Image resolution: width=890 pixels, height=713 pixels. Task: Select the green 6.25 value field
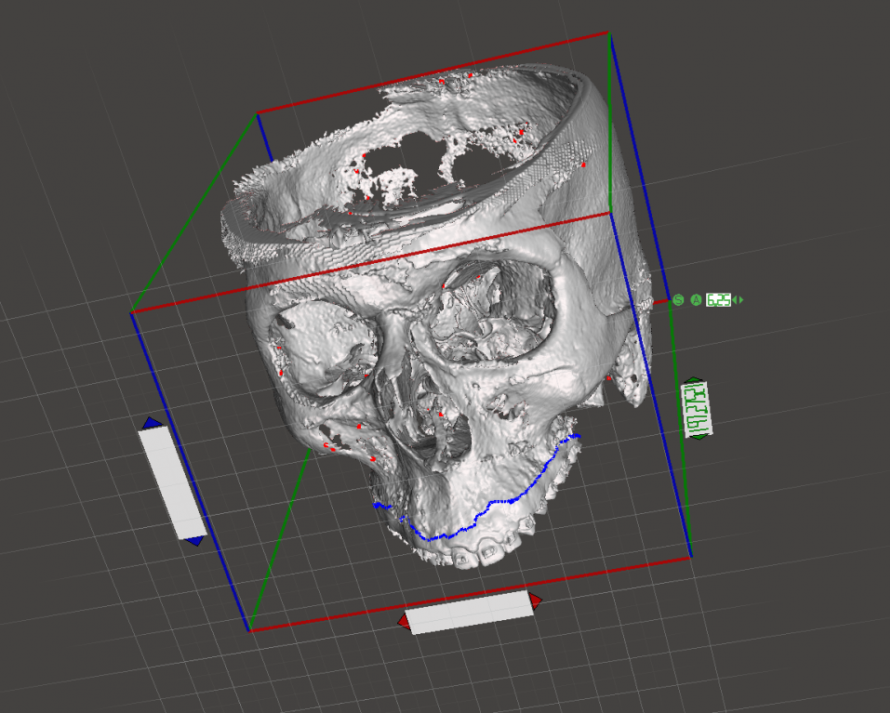718,300
